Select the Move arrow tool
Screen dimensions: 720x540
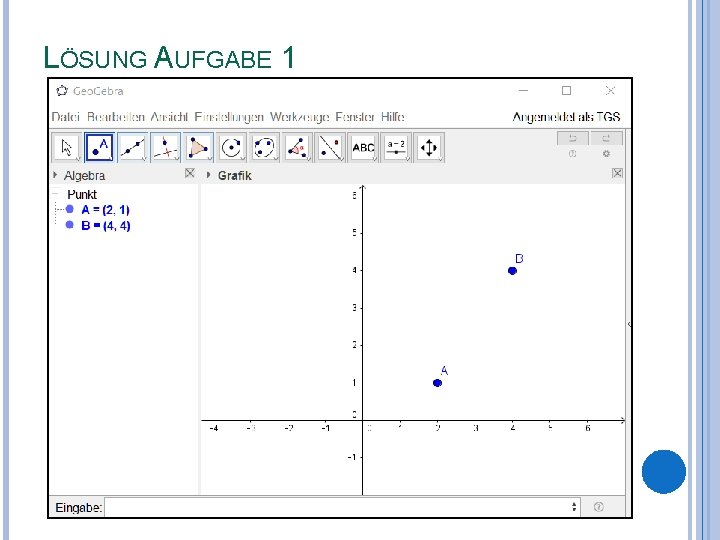[67, 147]
